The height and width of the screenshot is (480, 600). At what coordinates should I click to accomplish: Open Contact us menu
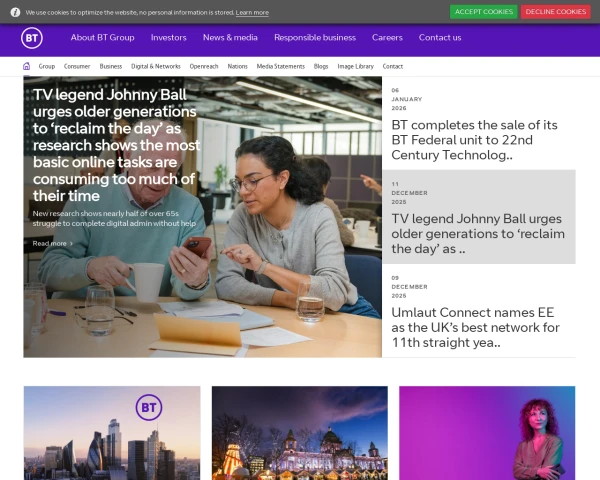coord(440,38)
